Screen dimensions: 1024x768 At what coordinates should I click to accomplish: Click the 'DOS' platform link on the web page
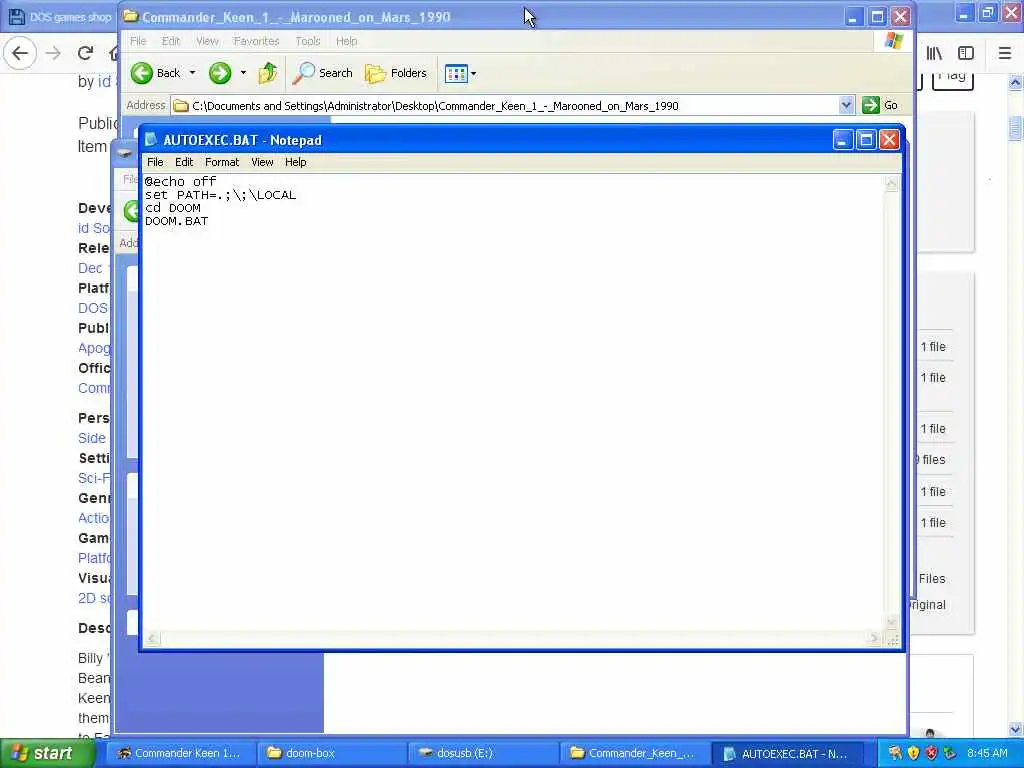pos(93,308)
